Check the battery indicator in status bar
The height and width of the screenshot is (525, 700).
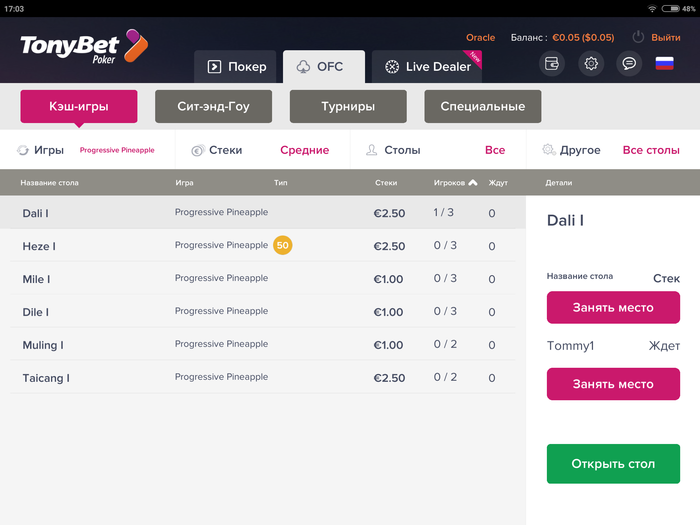[x=670, y=8]
